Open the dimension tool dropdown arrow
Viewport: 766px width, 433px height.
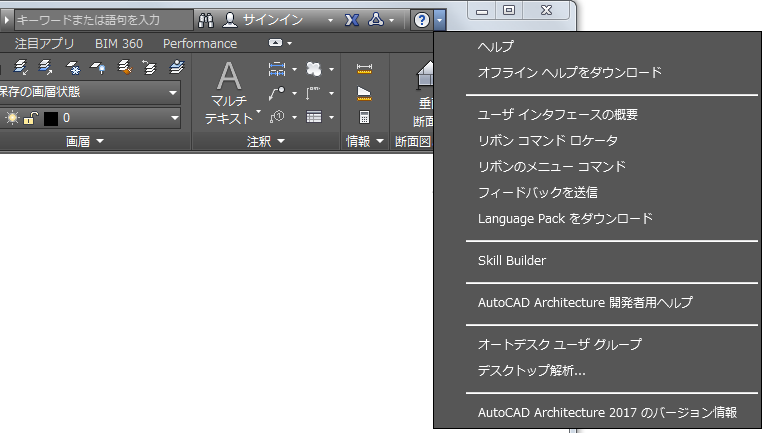(x=294, y=69)
